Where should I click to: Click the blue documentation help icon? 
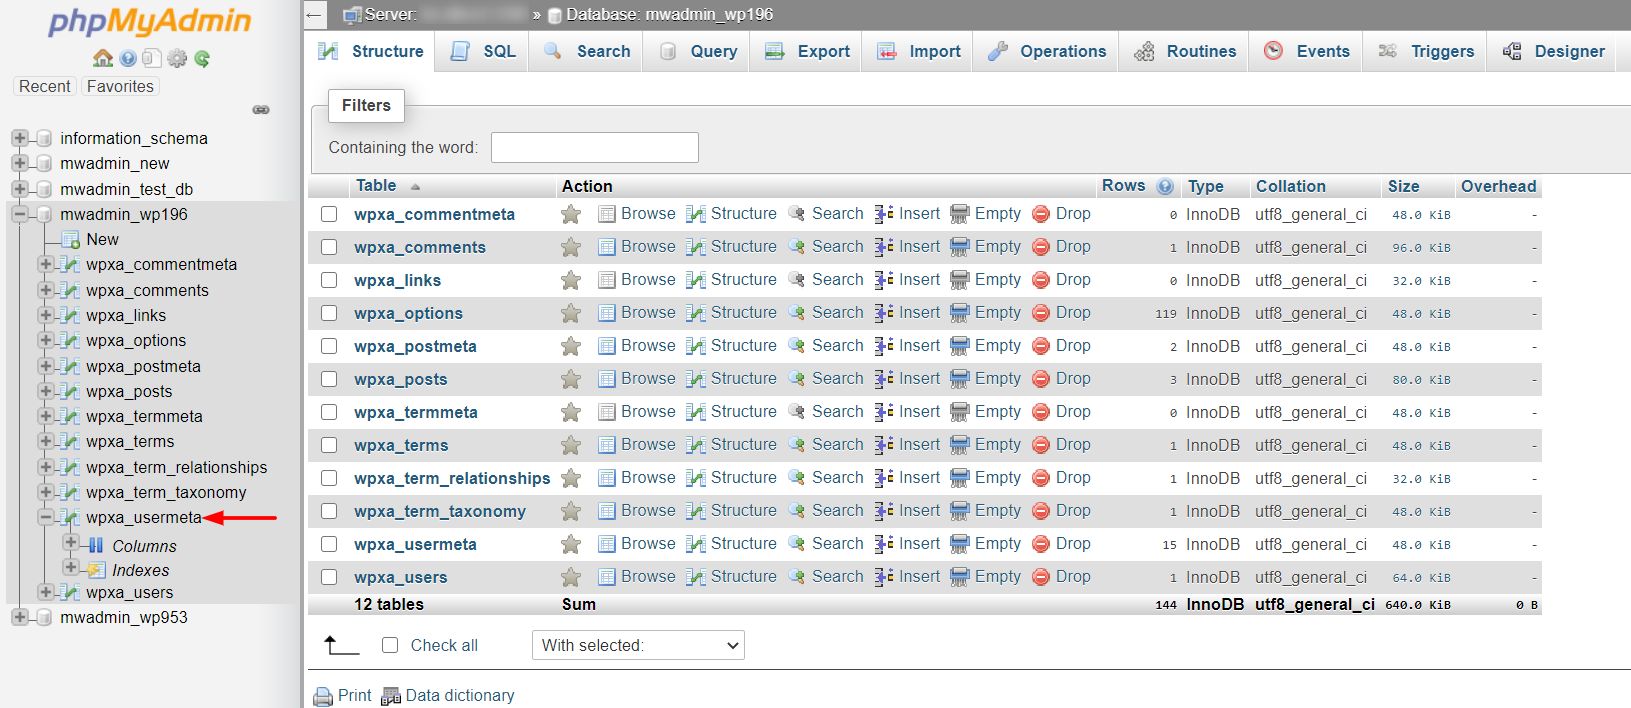point(128,58)
